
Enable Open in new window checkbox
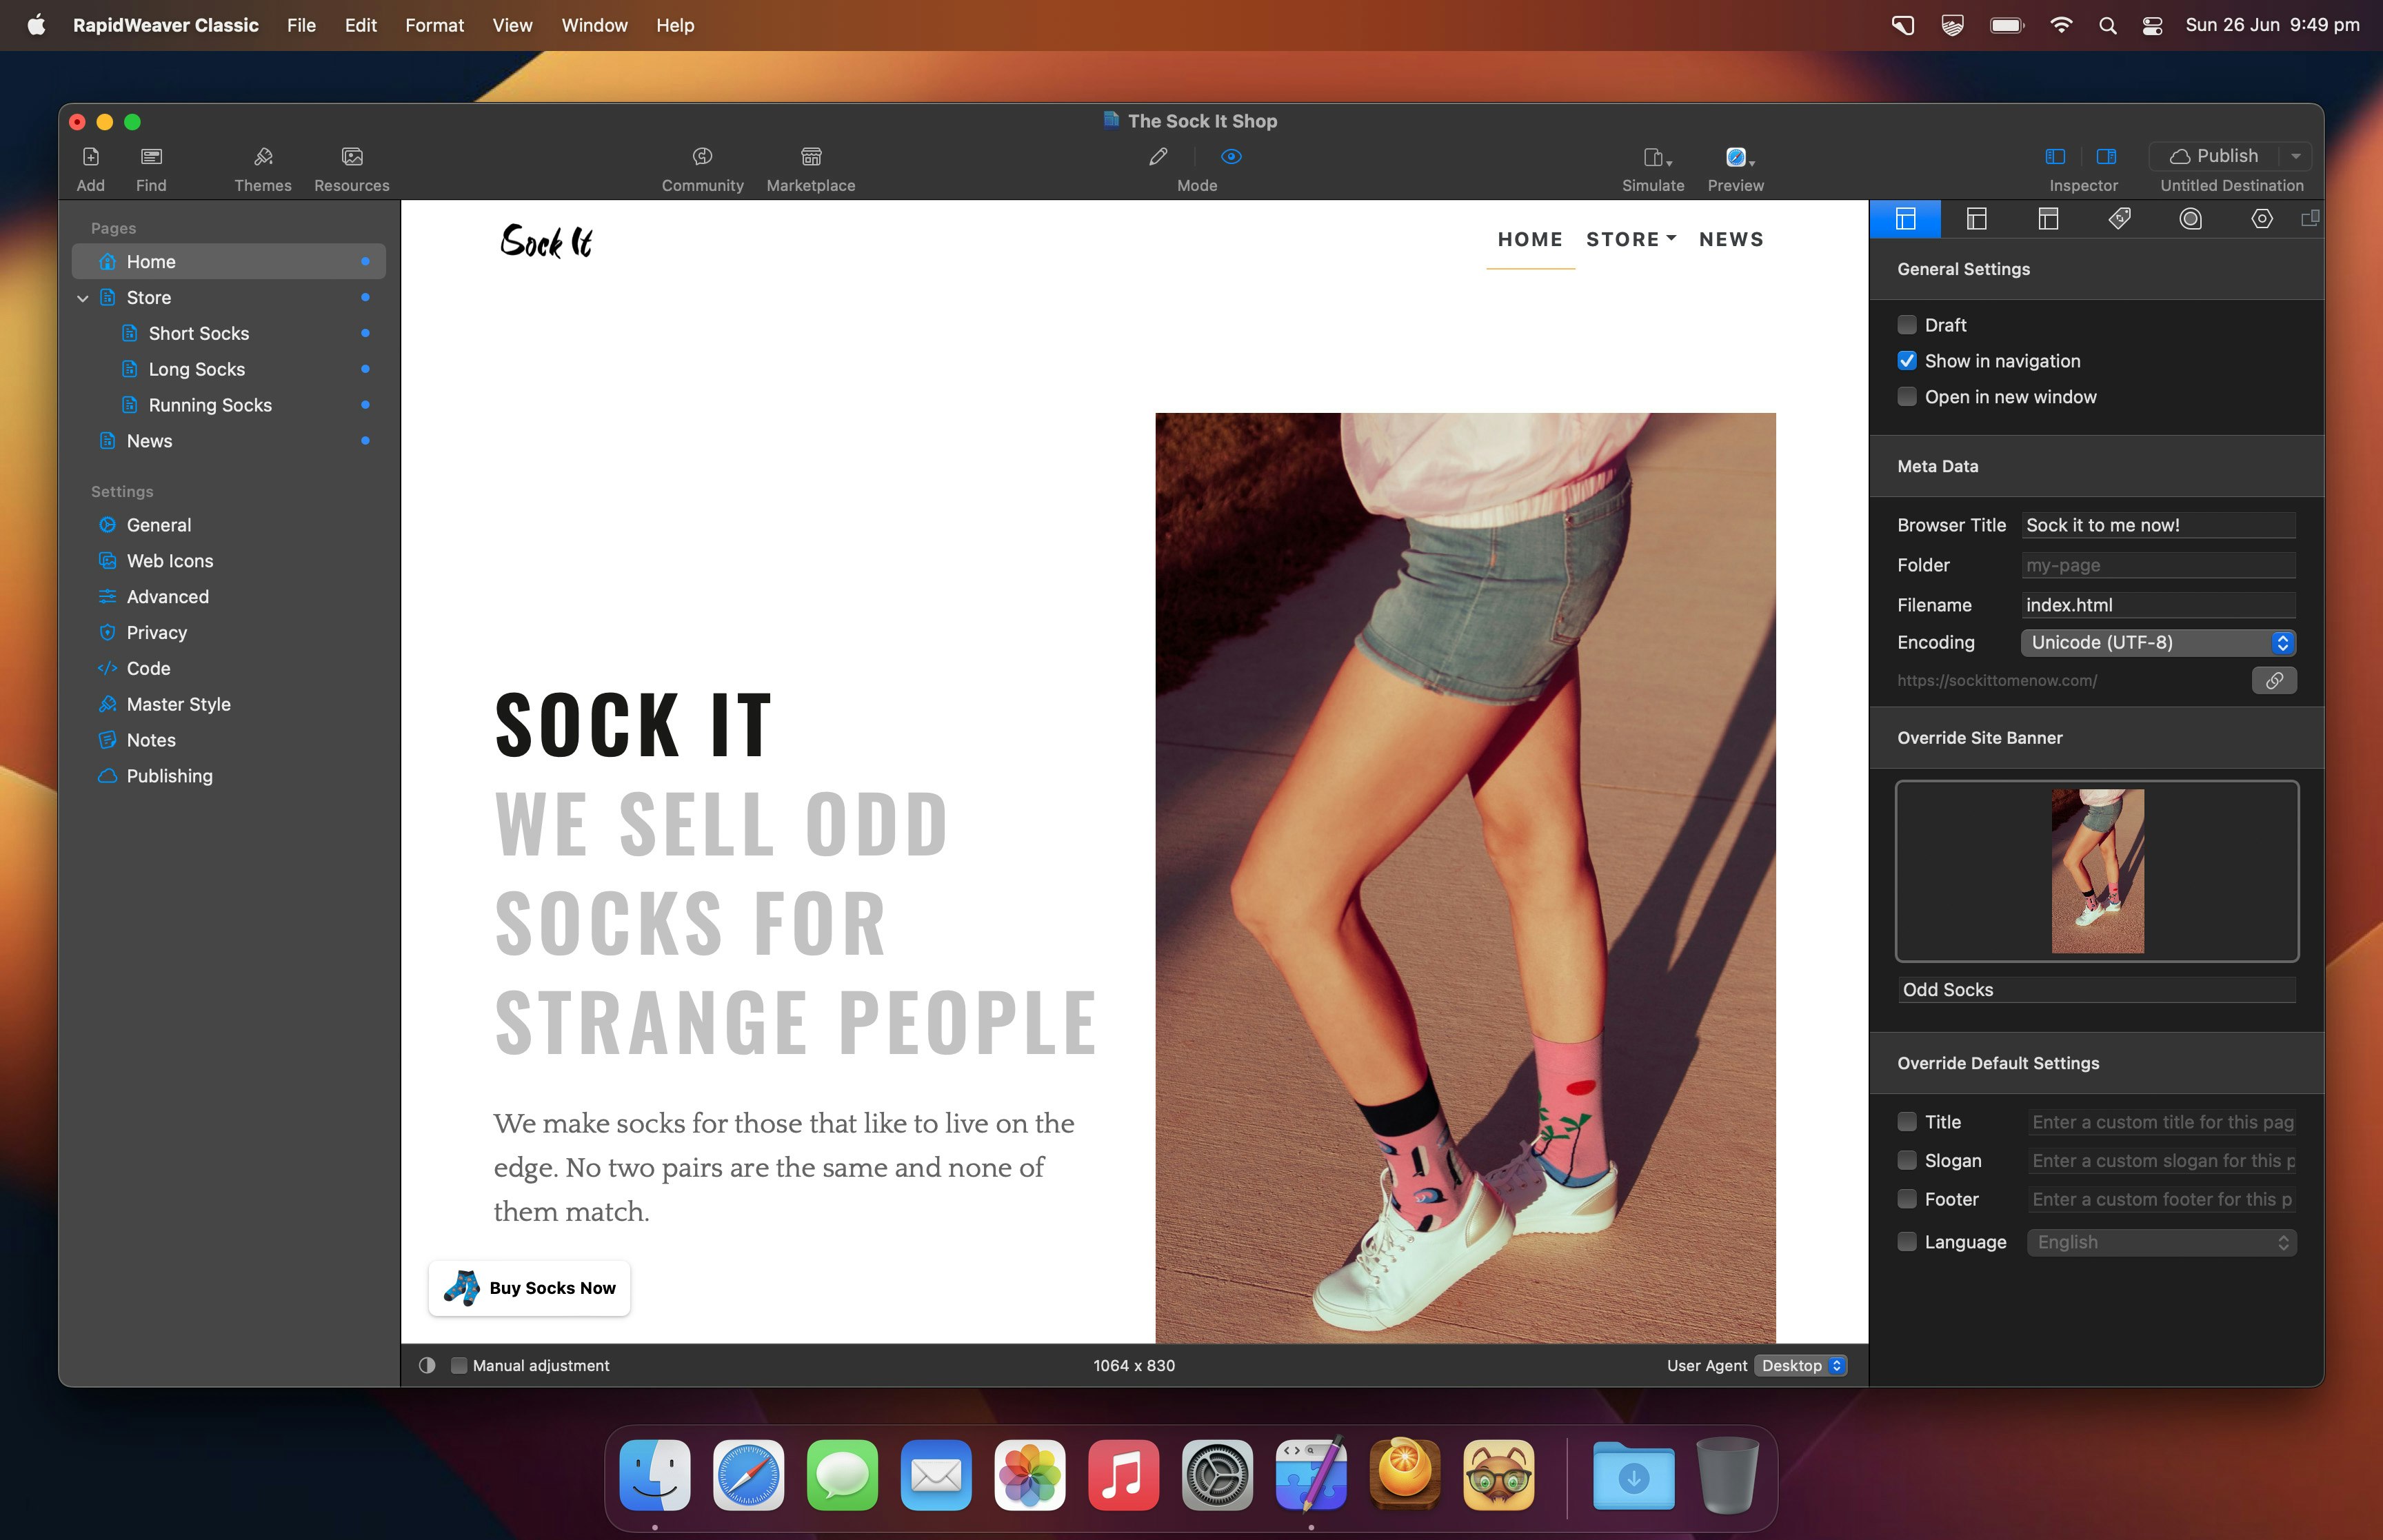coord(1907,397)
